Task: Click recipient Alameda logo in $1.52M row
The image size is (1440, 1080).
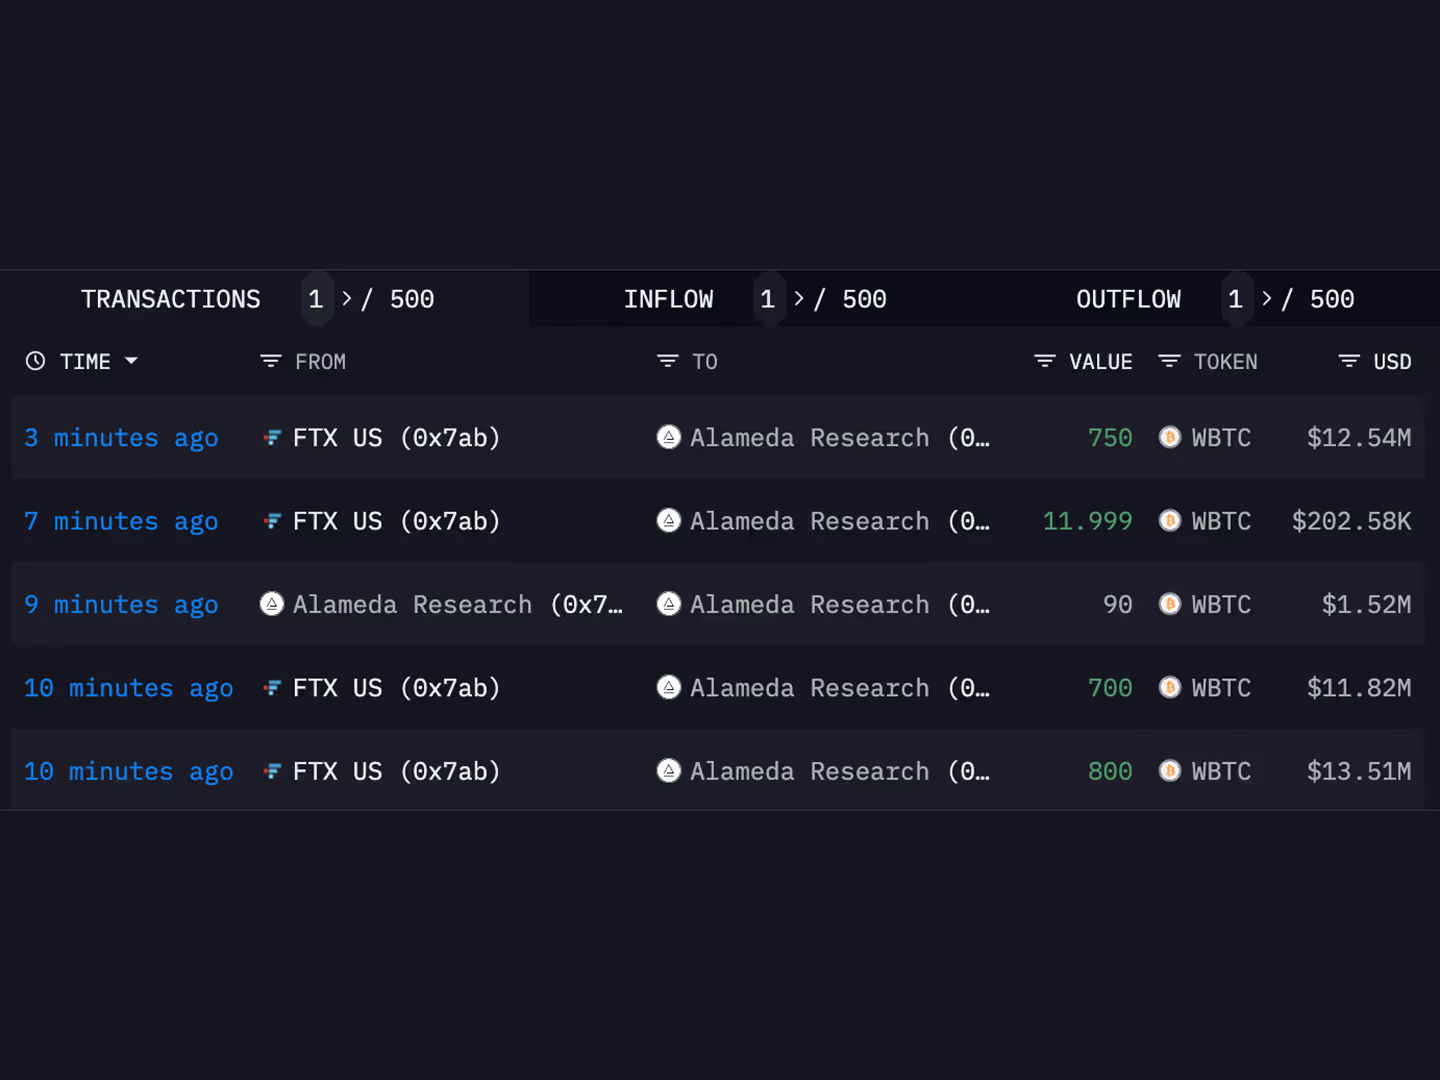Action: tap(669, 604)
